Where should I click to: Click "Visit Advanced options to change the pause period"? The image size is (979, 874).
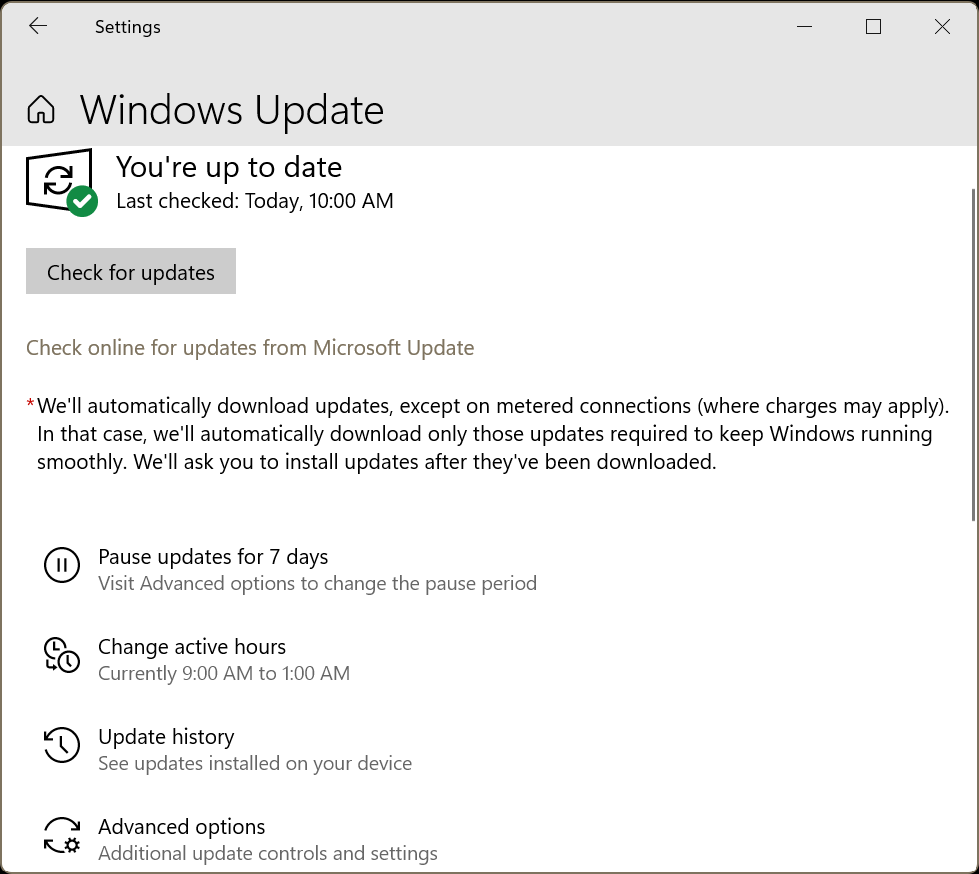317,584
